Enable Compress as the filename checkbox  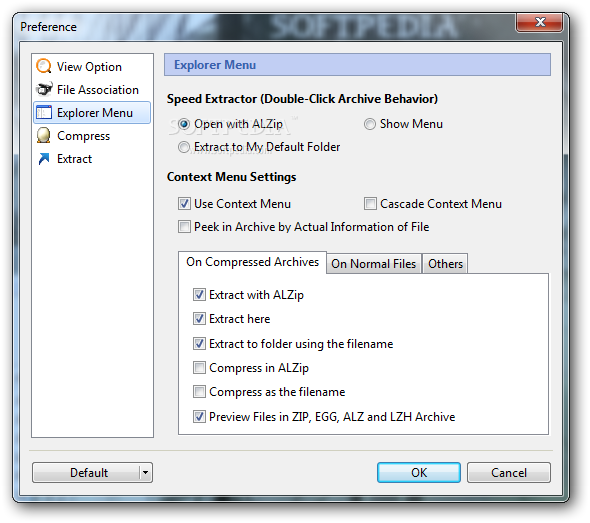click(199, 392)
